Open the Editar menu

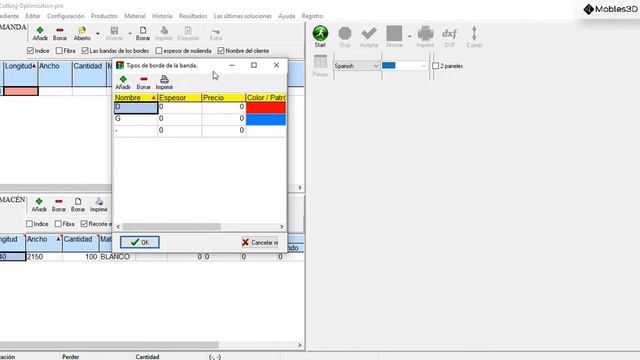pyautogui.click(x=33, y=16)
